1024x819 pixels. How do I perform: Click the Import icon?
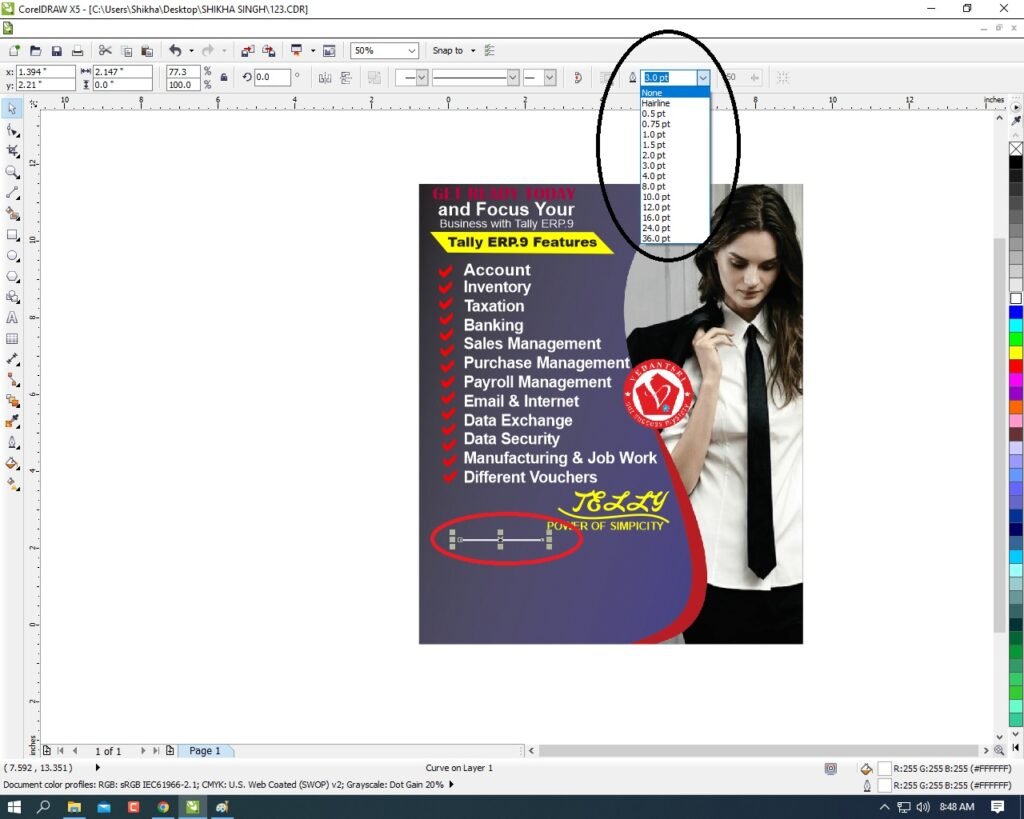(248, 50)
